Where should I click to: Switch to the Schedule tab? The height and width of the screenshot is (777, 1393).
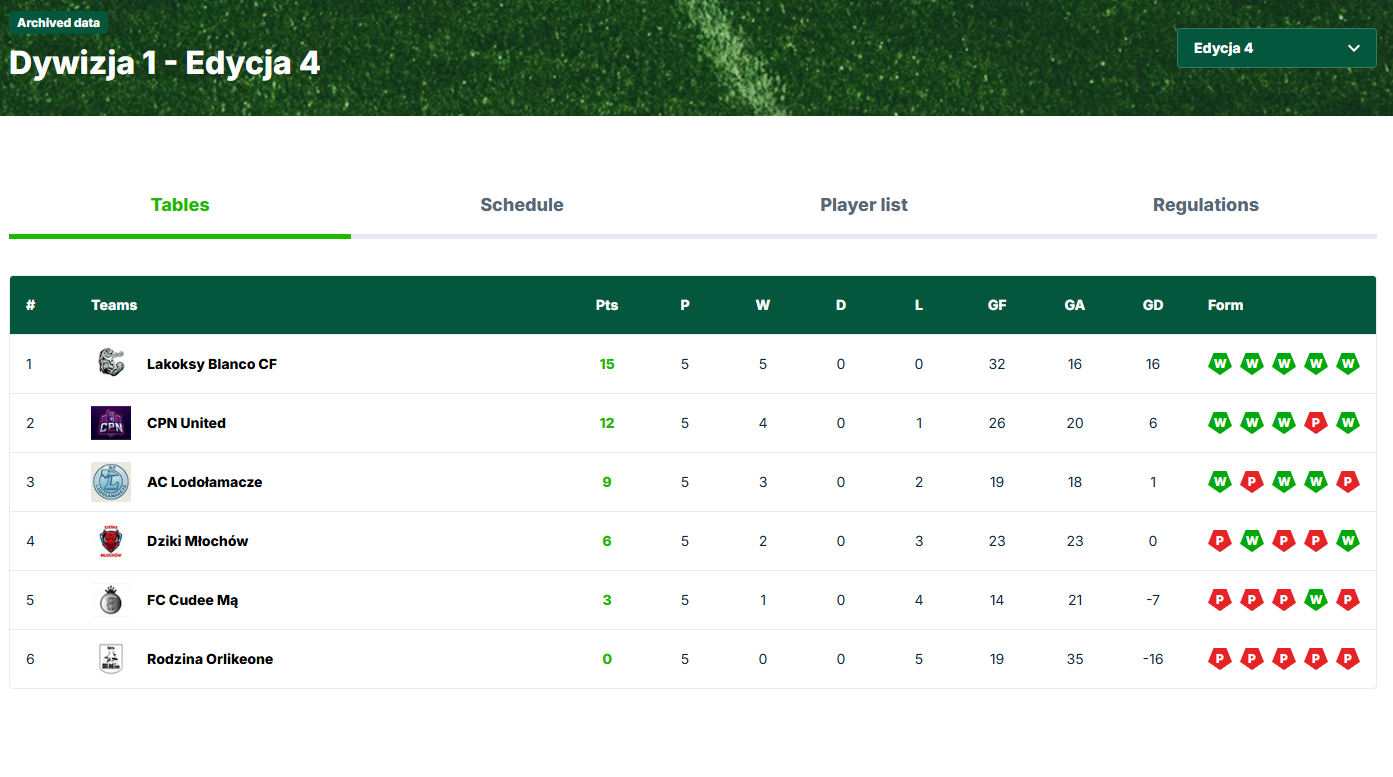[522, 205]
